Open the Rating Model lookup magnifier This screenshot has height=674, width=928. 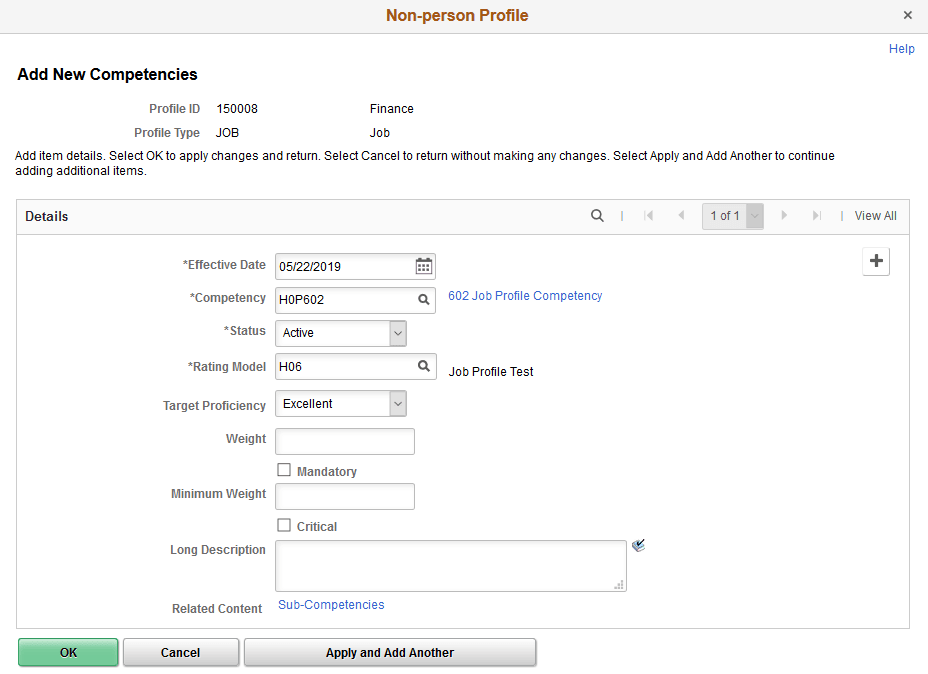click(x=425, y=366)
